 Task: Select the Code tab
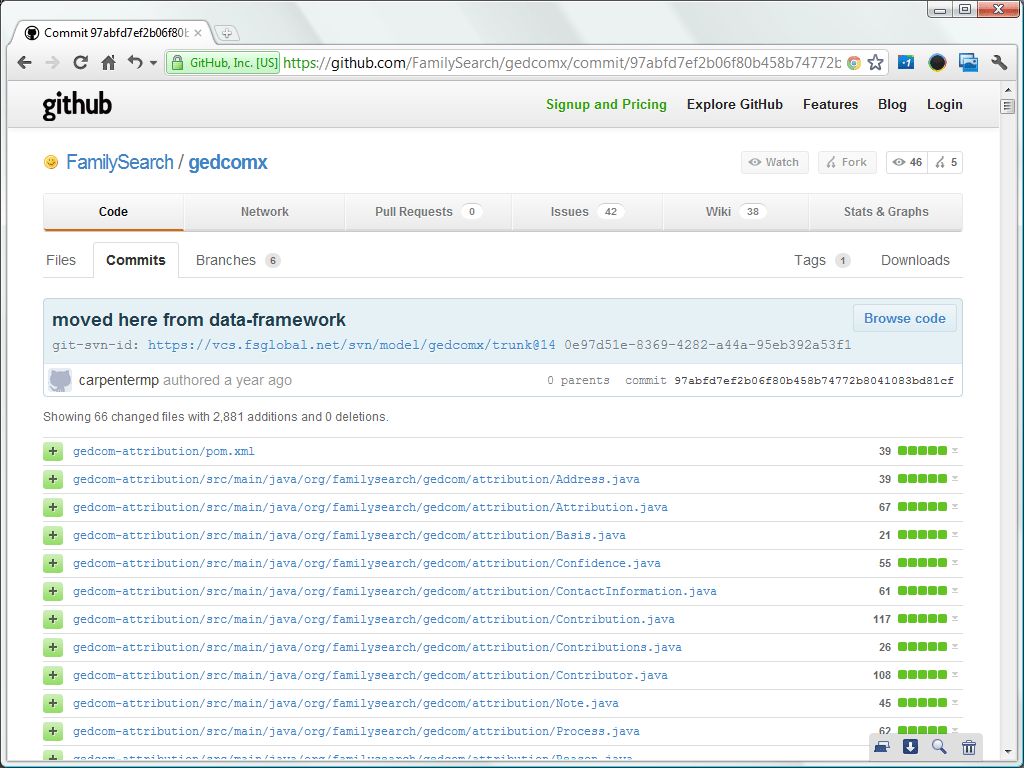(113, 212)
